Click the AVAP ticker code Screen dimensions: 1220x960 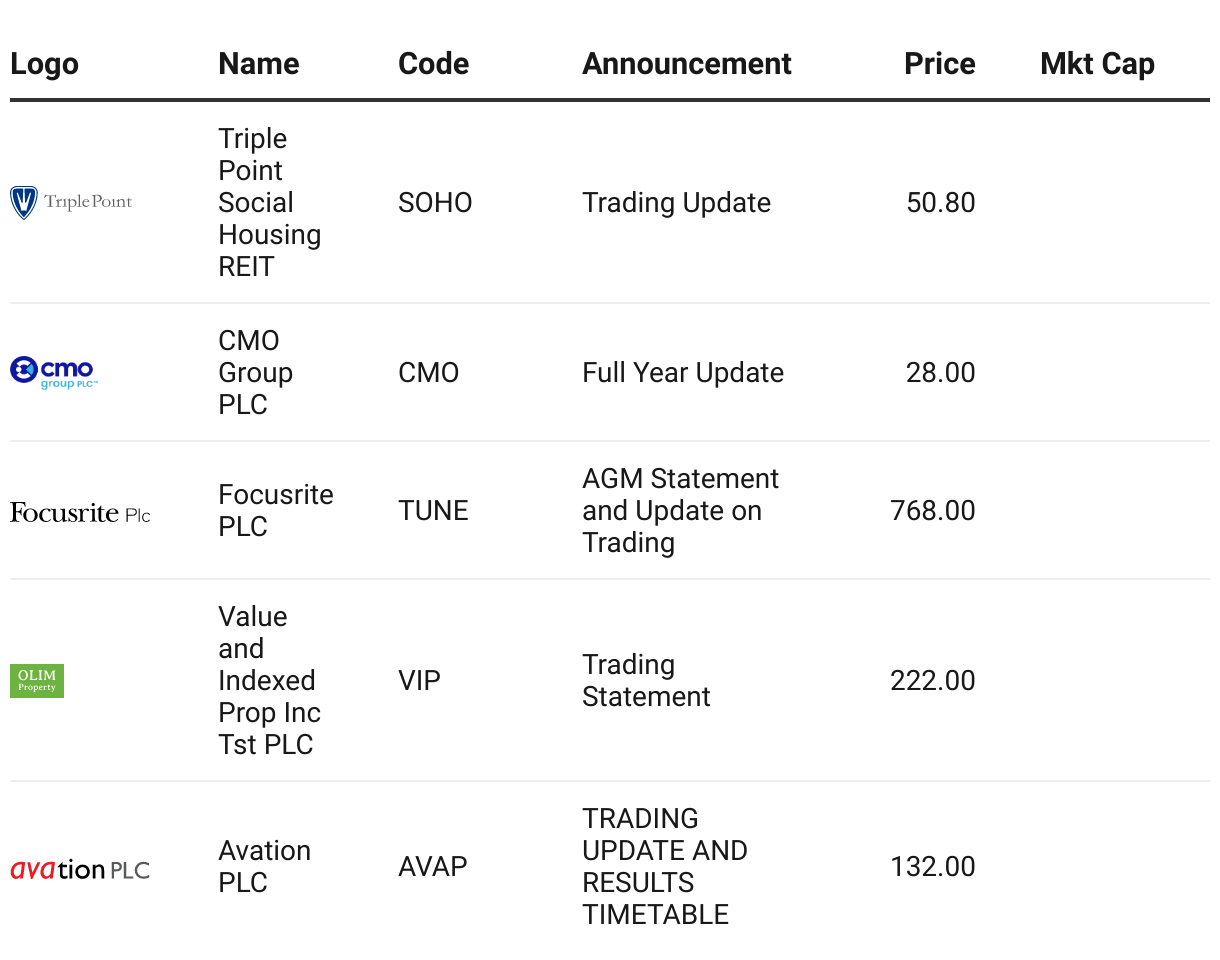pyautogui.click(x=433, y=867)
